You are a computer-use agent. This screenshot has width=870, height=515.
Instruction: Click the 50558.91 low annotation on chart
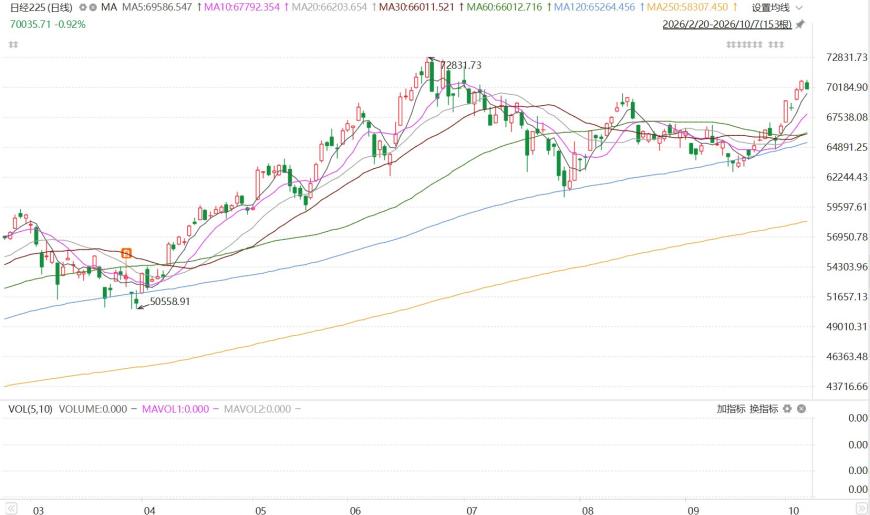click(170, 301)
